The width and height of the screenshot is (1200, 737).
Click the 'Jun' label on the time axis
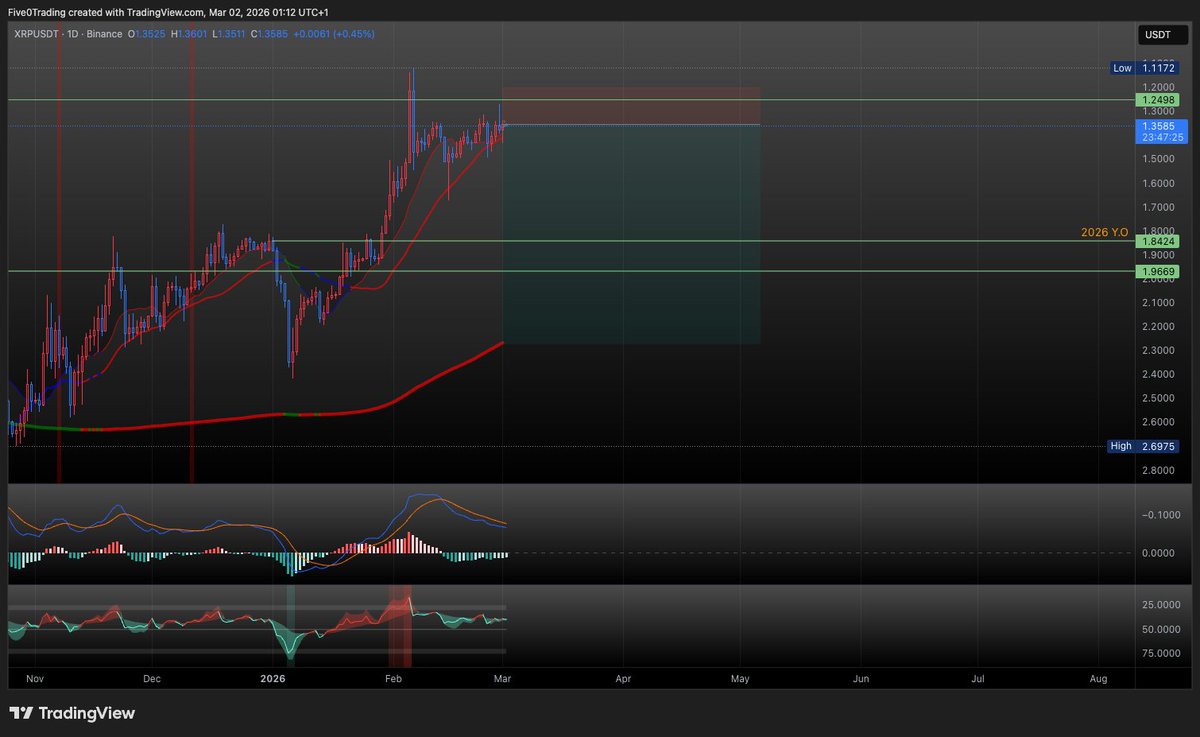pyautogui.click(x=860, y=678)
